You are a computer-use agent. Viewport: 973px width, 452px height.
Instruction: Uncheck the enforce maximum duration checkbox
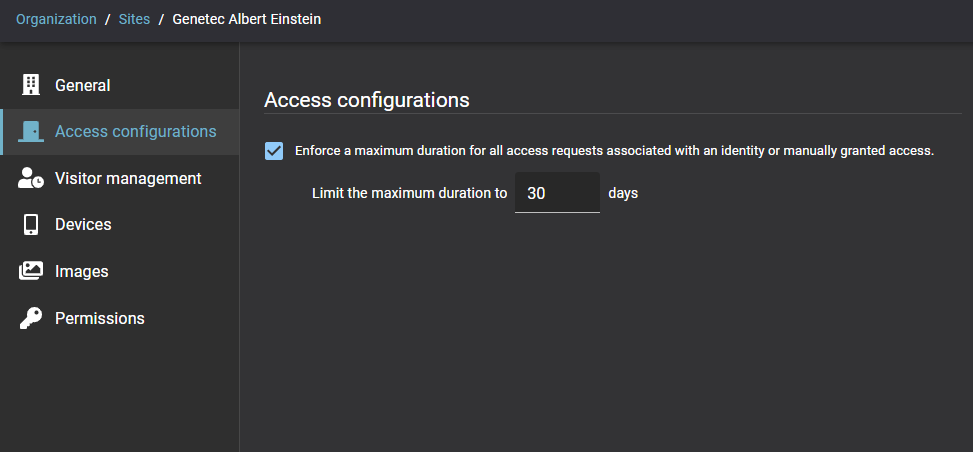274,151
